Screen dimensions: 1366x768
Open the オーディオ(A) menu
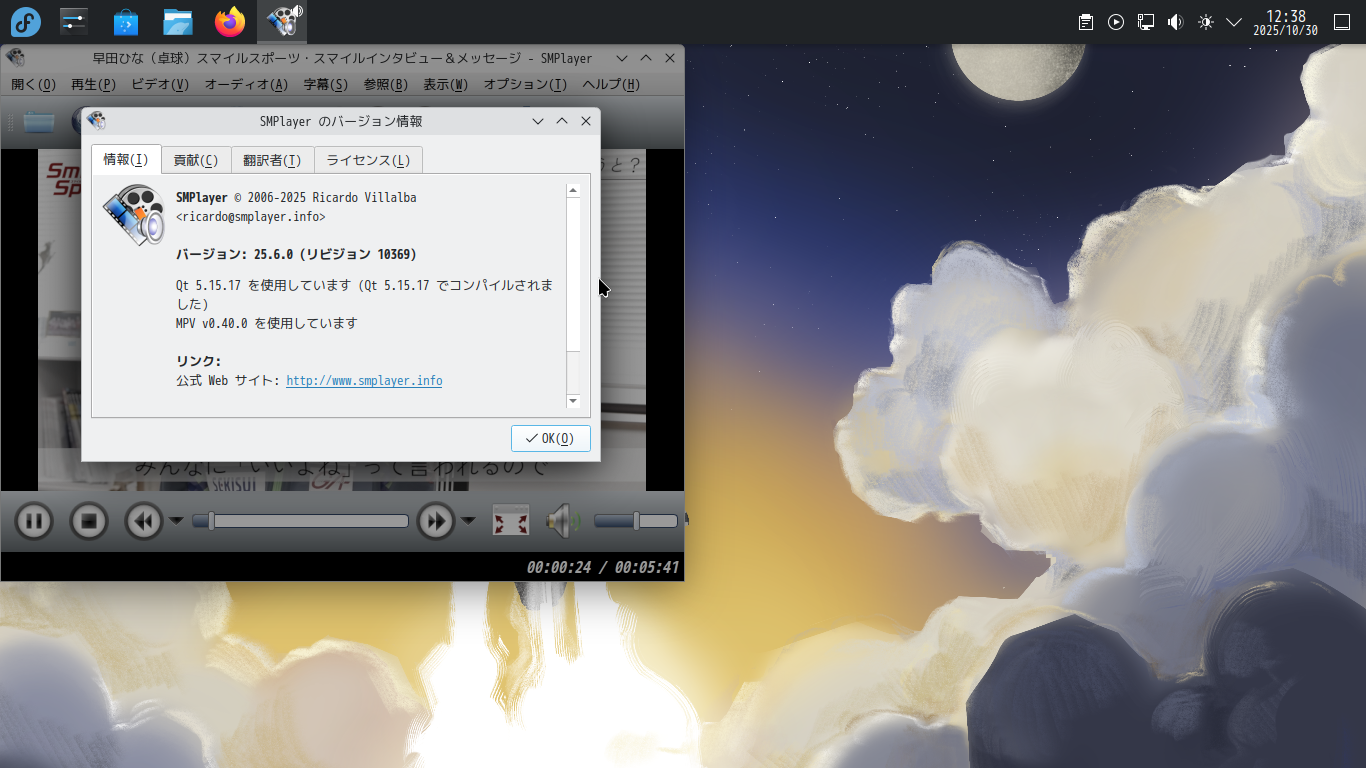point(246,85)
